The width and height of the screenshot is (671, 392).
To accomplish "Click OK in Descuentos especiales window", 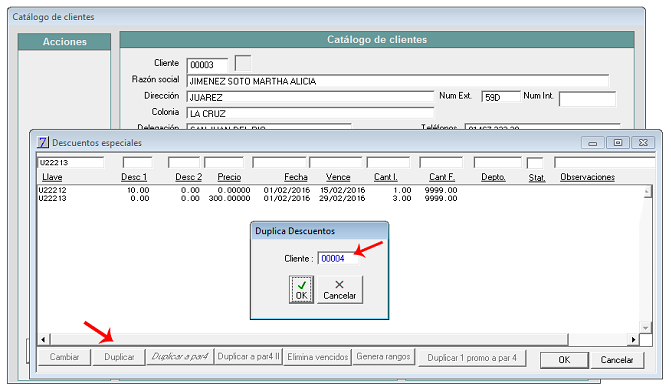I will (x=564, y=360).
